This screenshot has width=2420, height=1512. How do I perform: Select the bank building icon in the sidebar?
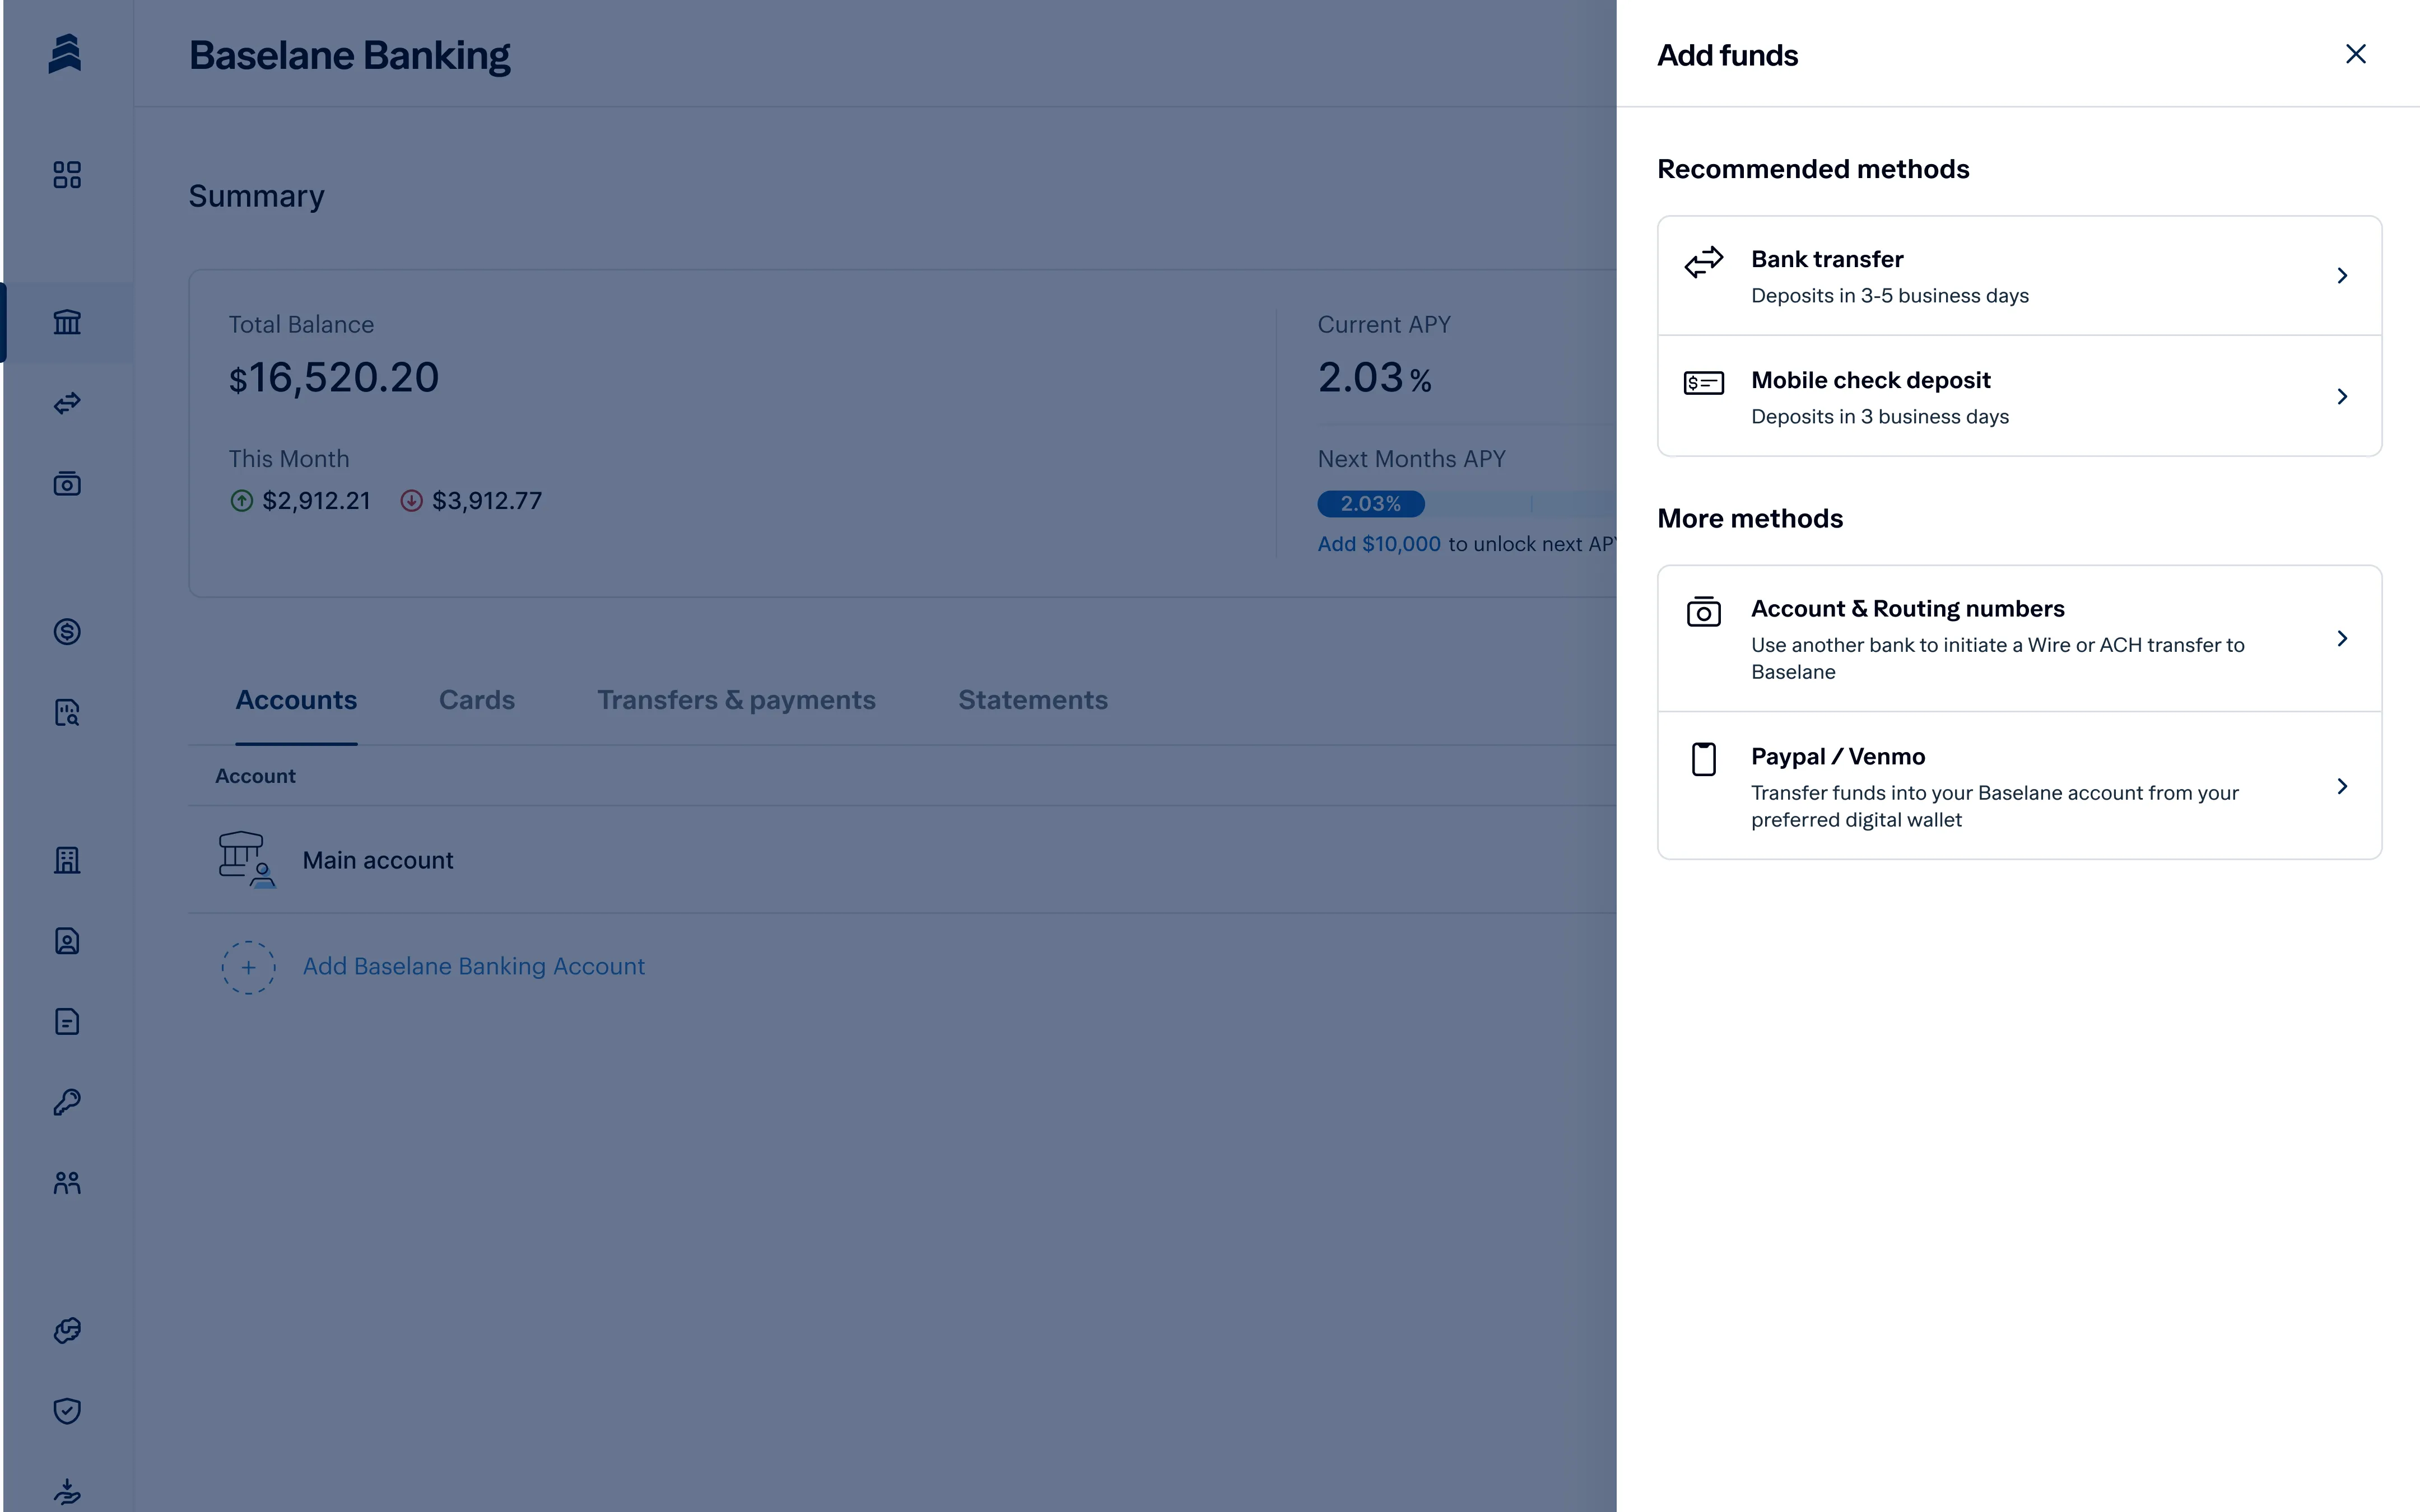[67, 322]
